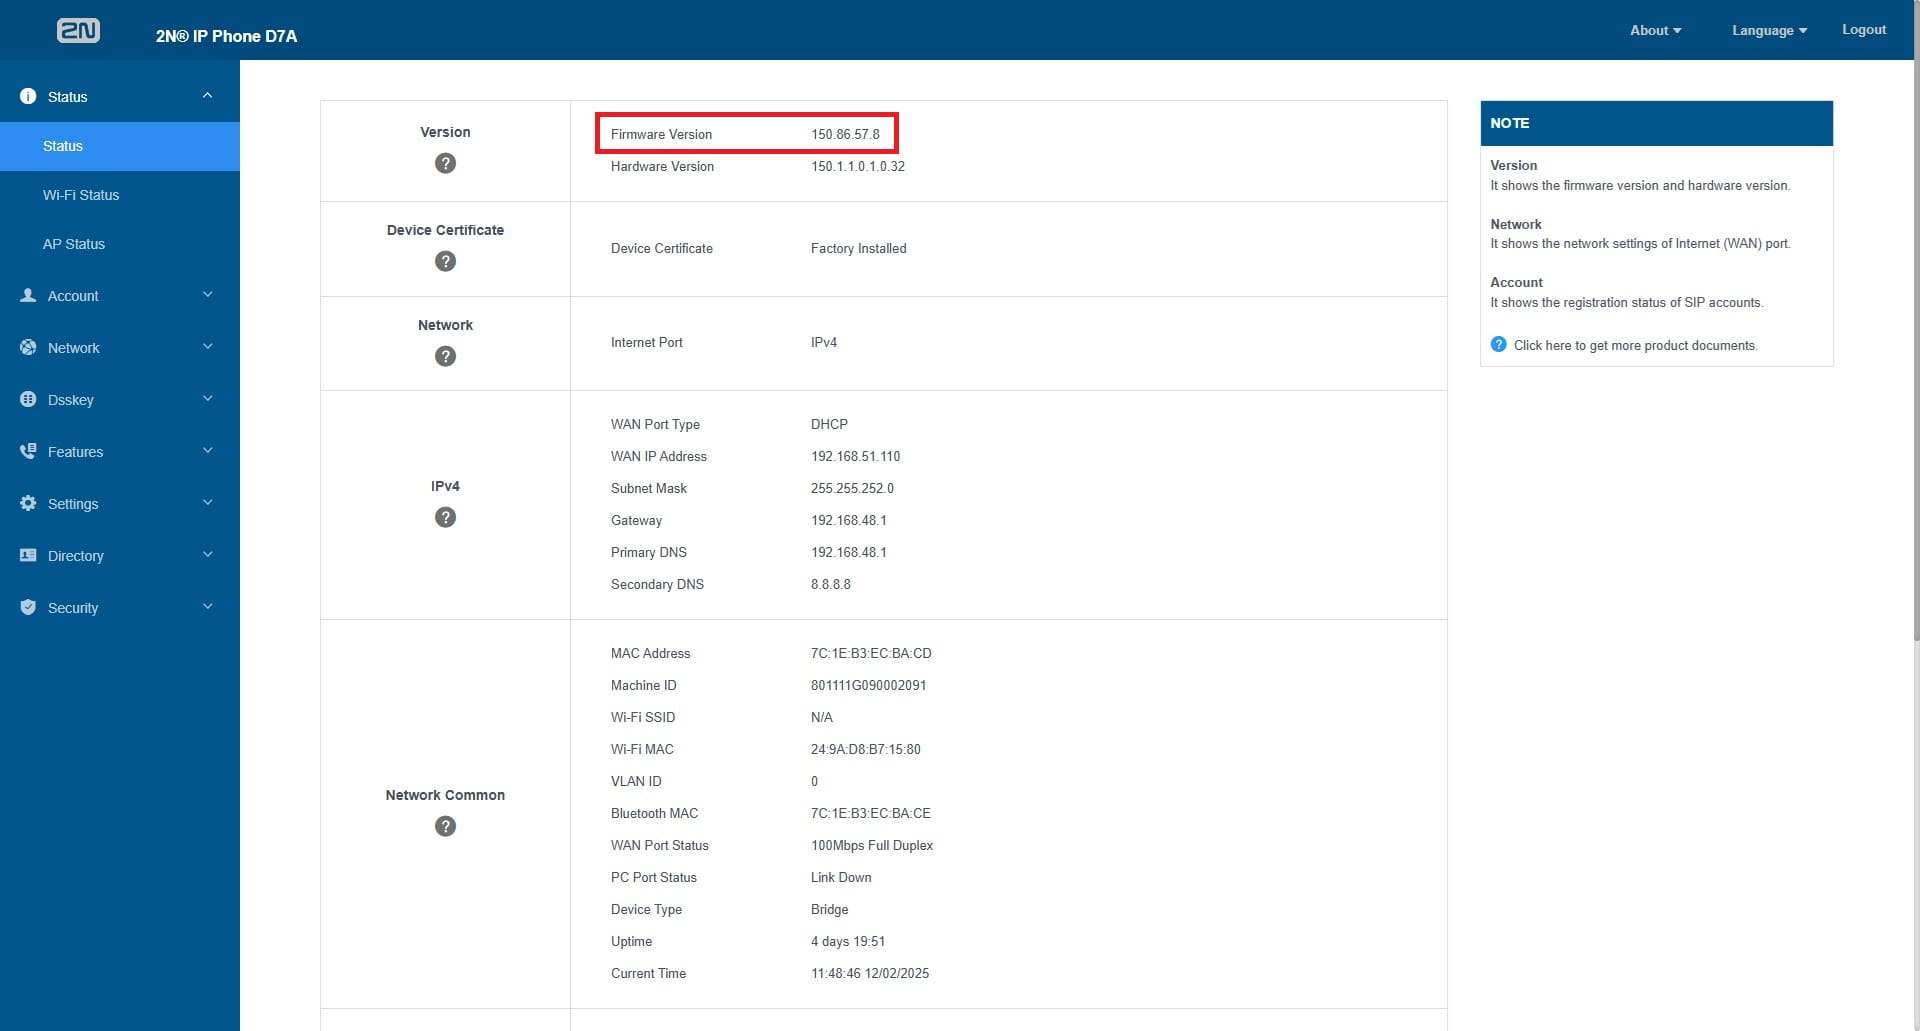Open the Security menu label
Screen dimensions: 1920x1031
[x=73, y=608]
